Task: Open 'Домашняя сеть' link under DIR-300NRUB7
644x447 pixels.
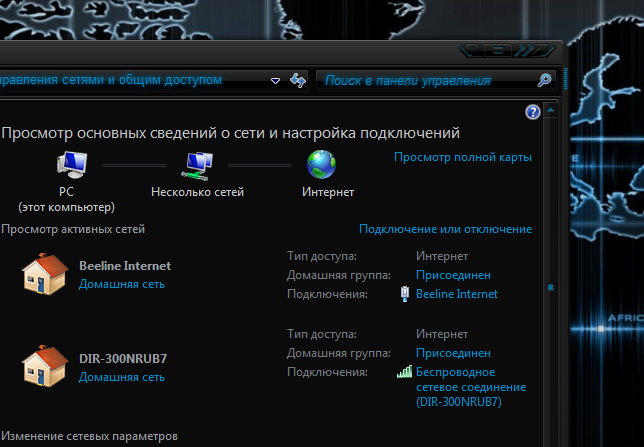Action: coord(122,377)
